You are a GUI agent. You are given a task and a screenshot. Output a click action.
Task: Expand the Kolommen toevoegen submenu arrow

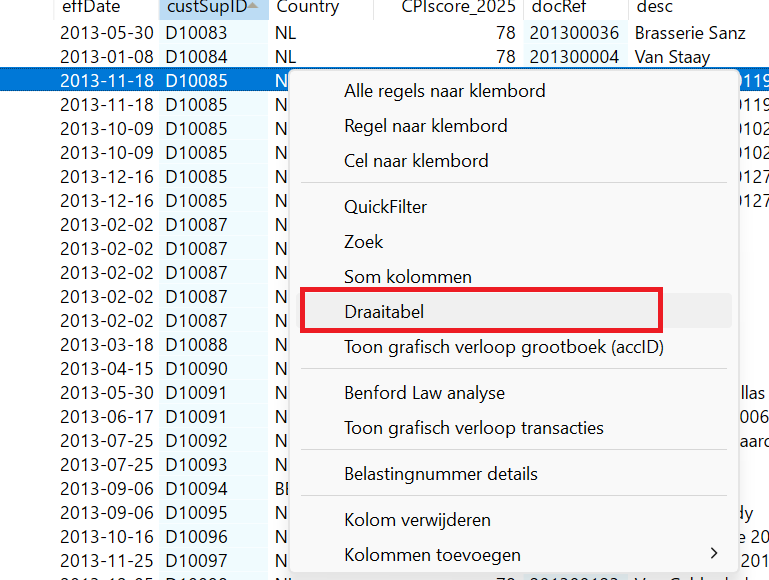point(714,554)
